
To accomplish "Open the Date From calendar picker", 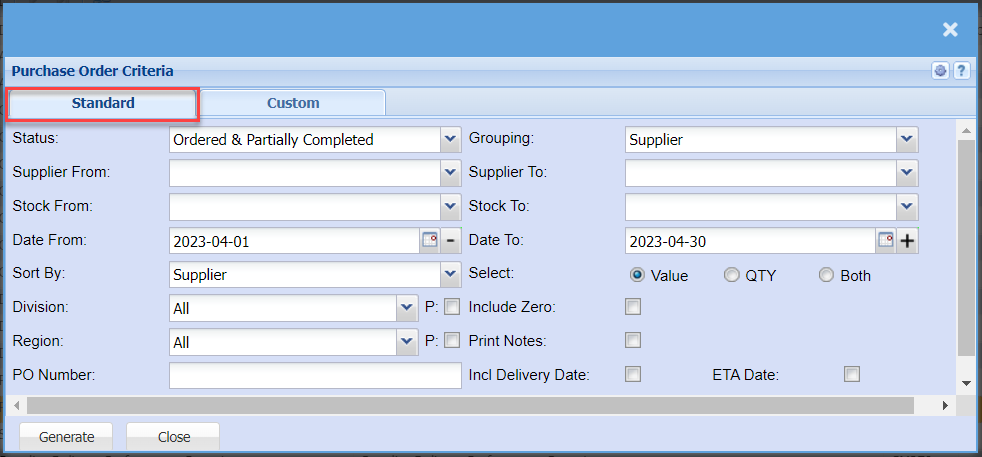I will point(430,240).
